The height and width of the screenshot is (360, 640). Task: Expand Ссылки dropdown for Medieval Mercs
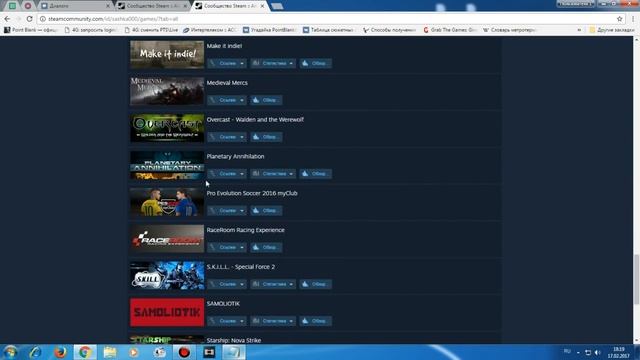[x=227, y=100]
